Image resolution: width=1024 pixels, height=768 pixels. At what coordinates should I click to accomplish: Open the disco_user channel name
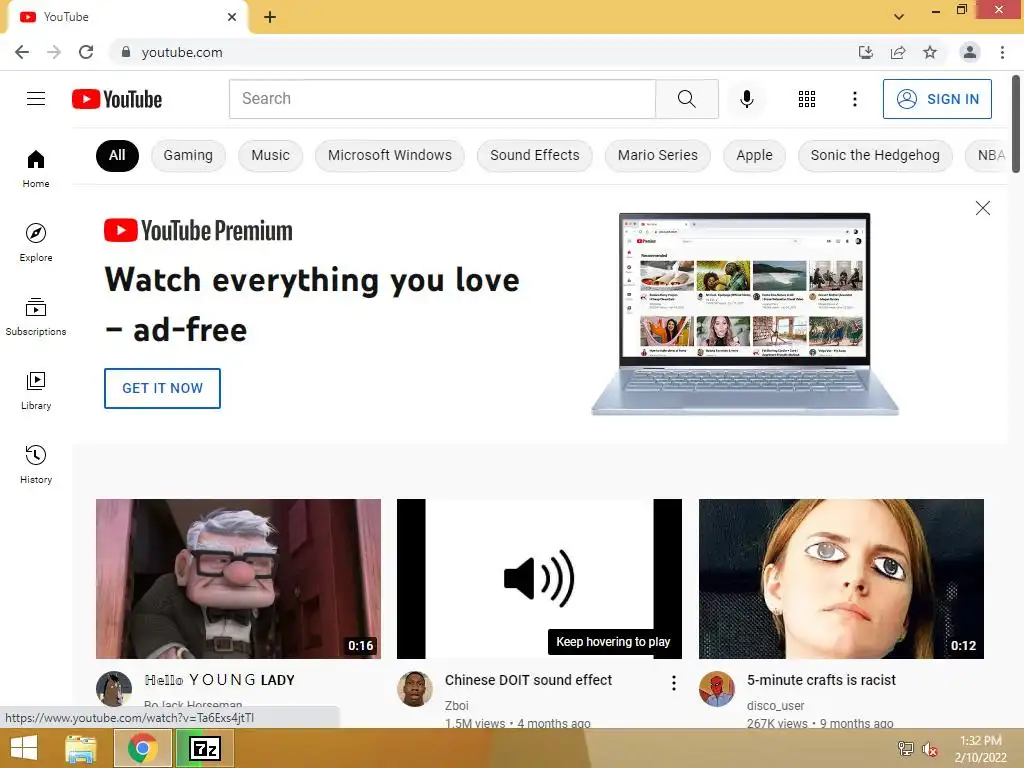775,705
